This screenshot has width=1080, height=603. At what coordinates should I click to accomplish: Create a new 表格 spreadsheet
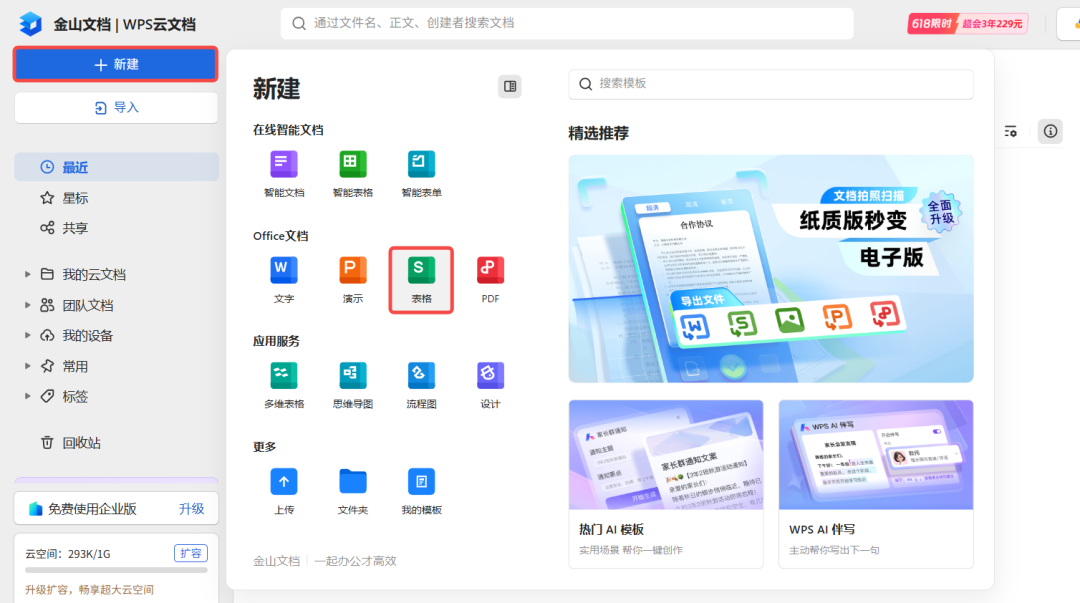(x=422, y=280)
